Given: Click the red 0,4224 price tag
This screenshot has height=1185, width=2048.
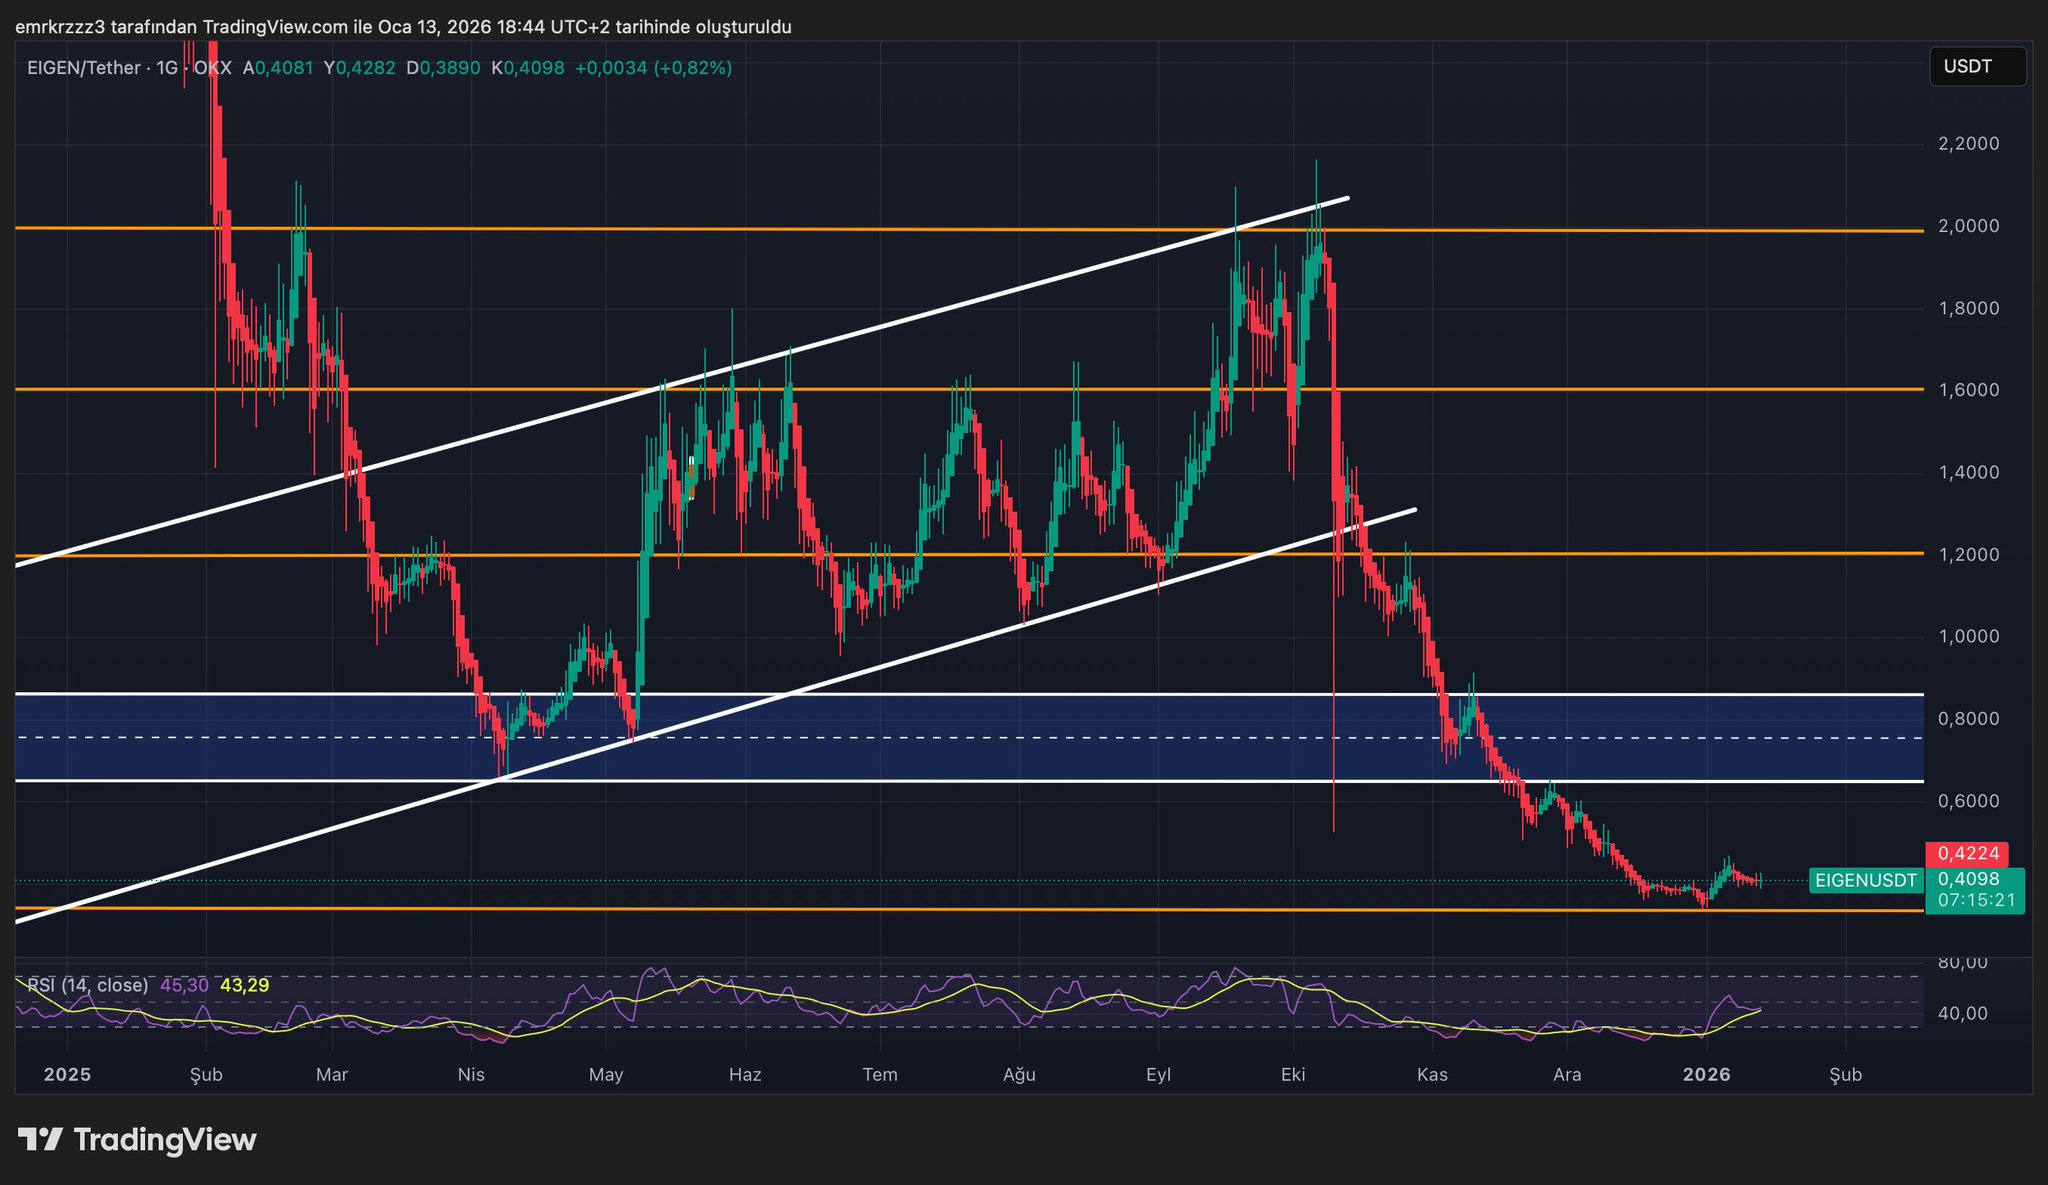Looking at the screenshot, I should pyautogui.click(x=1967, y=854).
